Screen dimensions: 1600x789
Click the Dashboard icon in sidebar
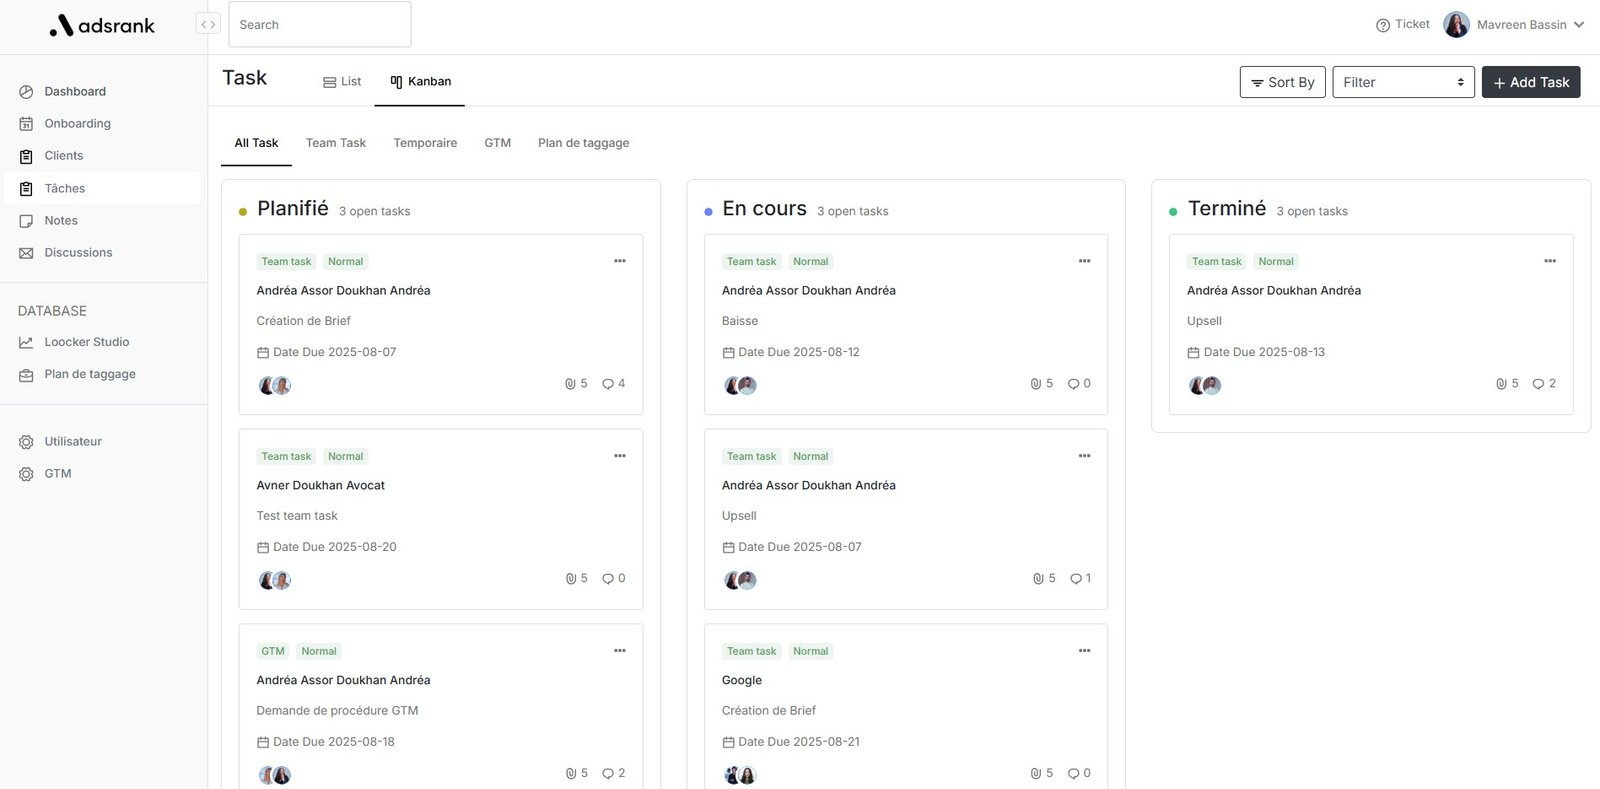click(x=26, y=92)
